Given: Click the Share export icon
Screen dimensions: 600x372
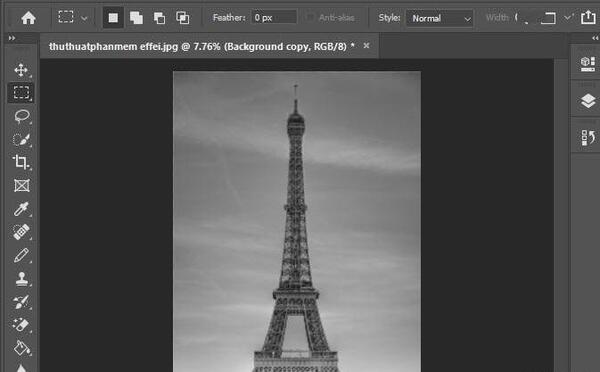Looking at the screenshot, I should [x=589, y=17].
